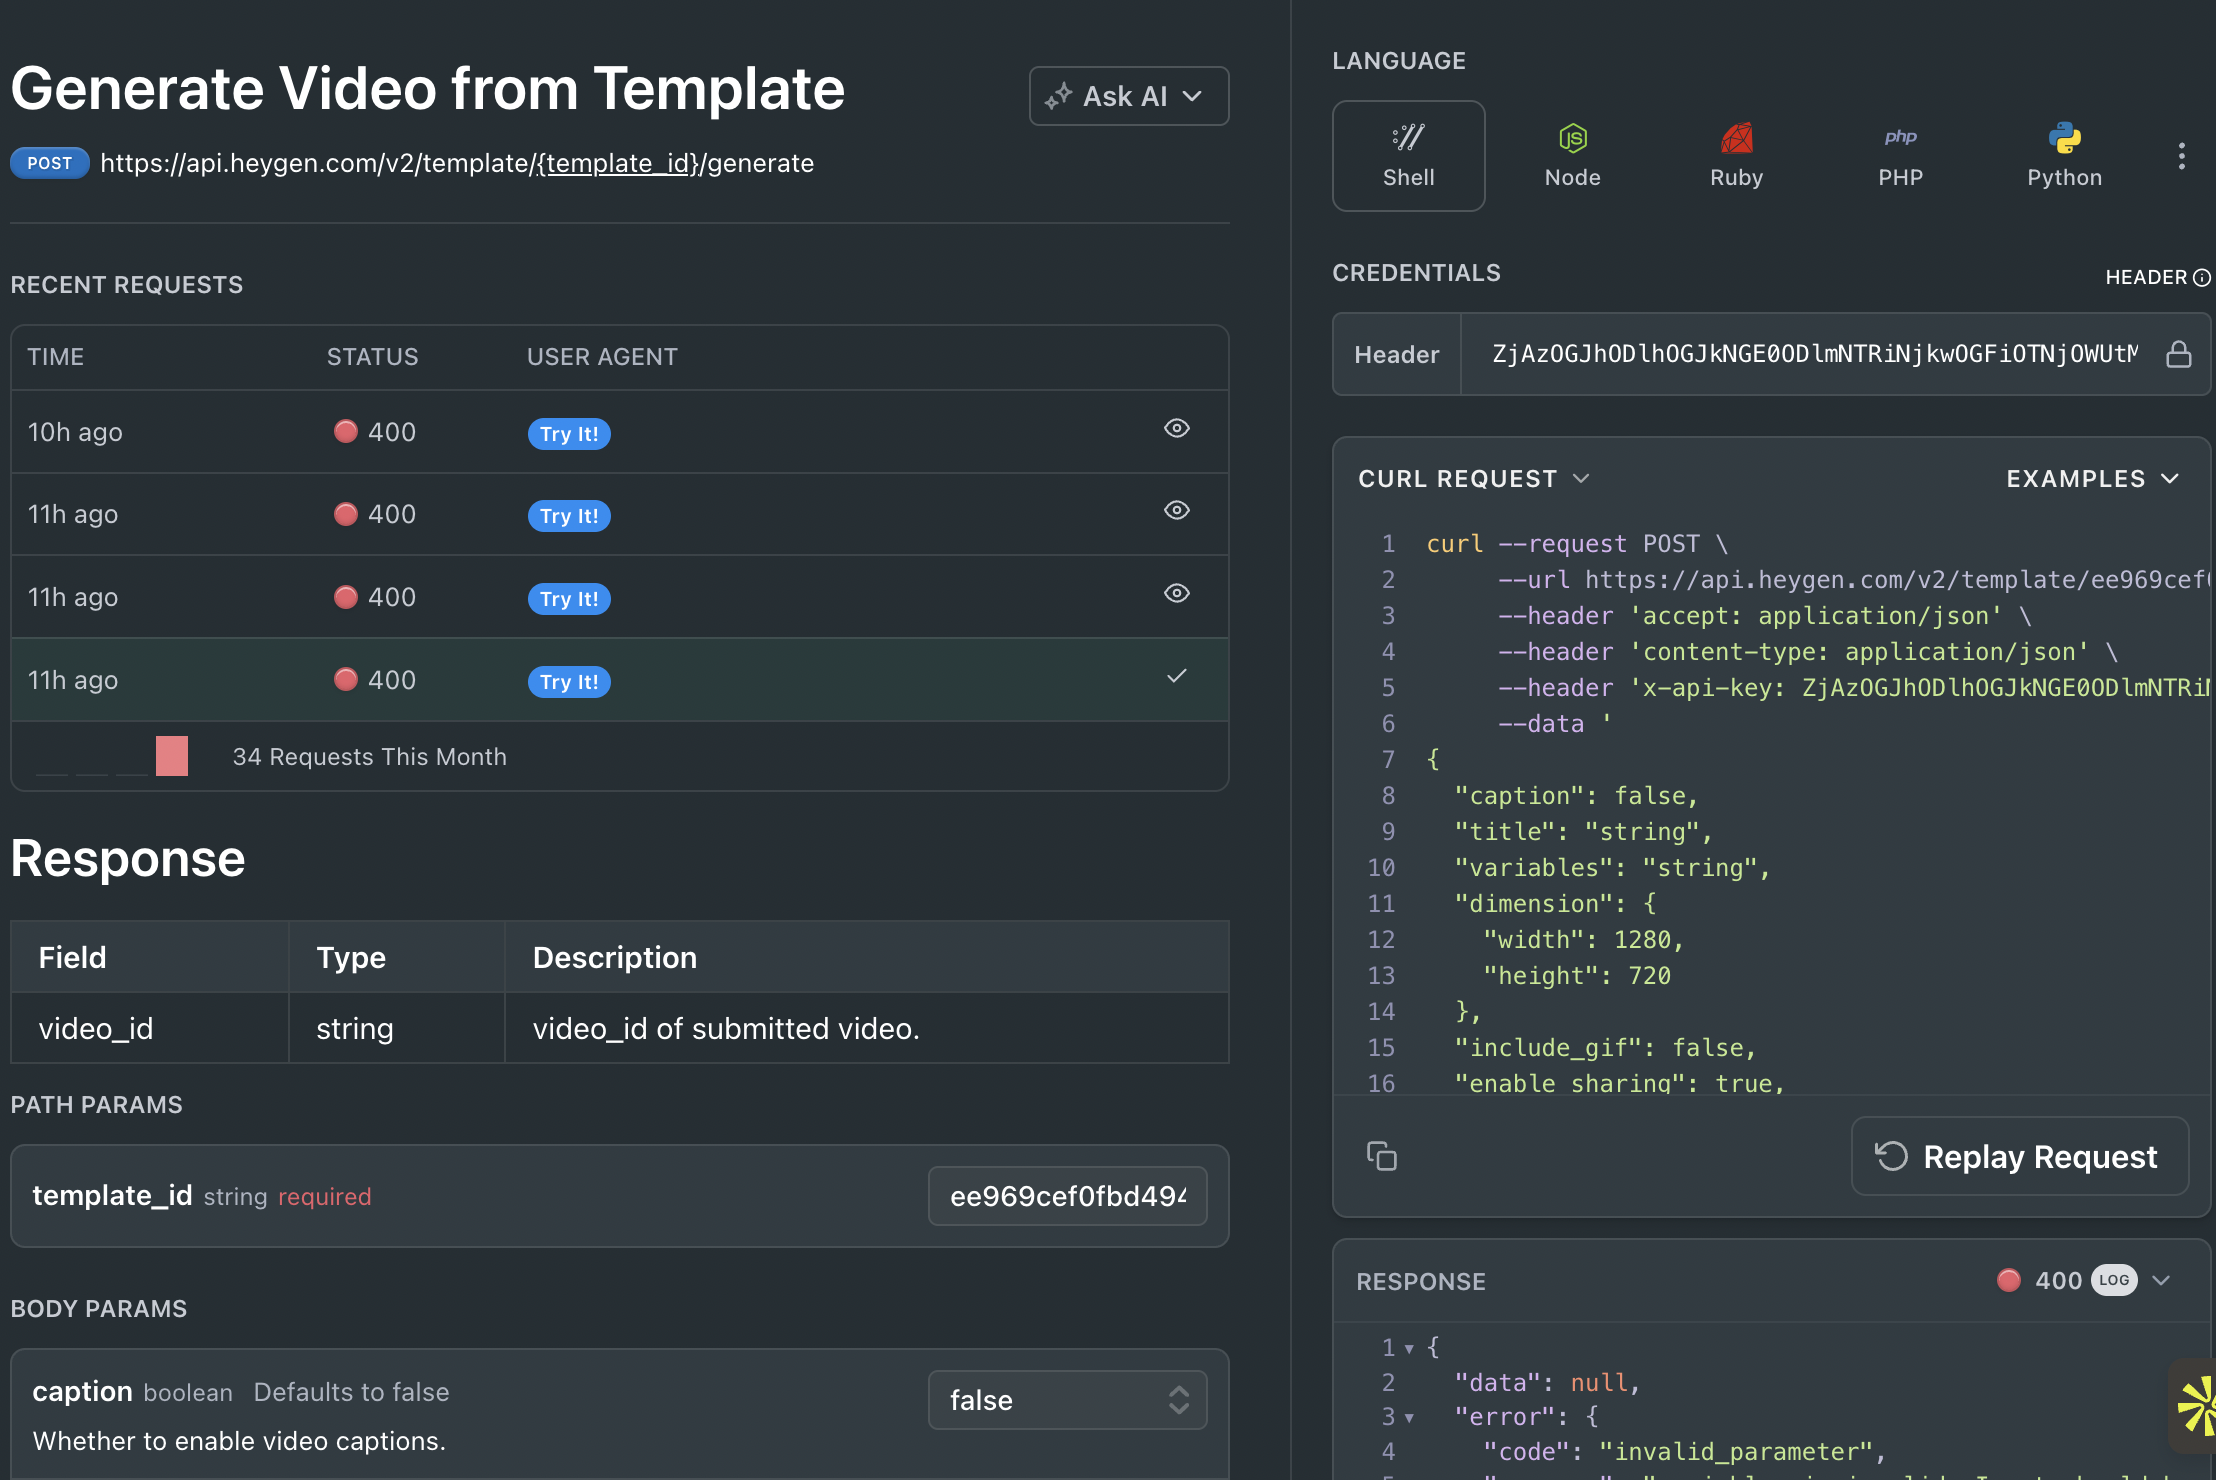View the first 11h ago request eye icon
The width and height of the screenshot is (2216, 1480).
tap(1176, 511)
